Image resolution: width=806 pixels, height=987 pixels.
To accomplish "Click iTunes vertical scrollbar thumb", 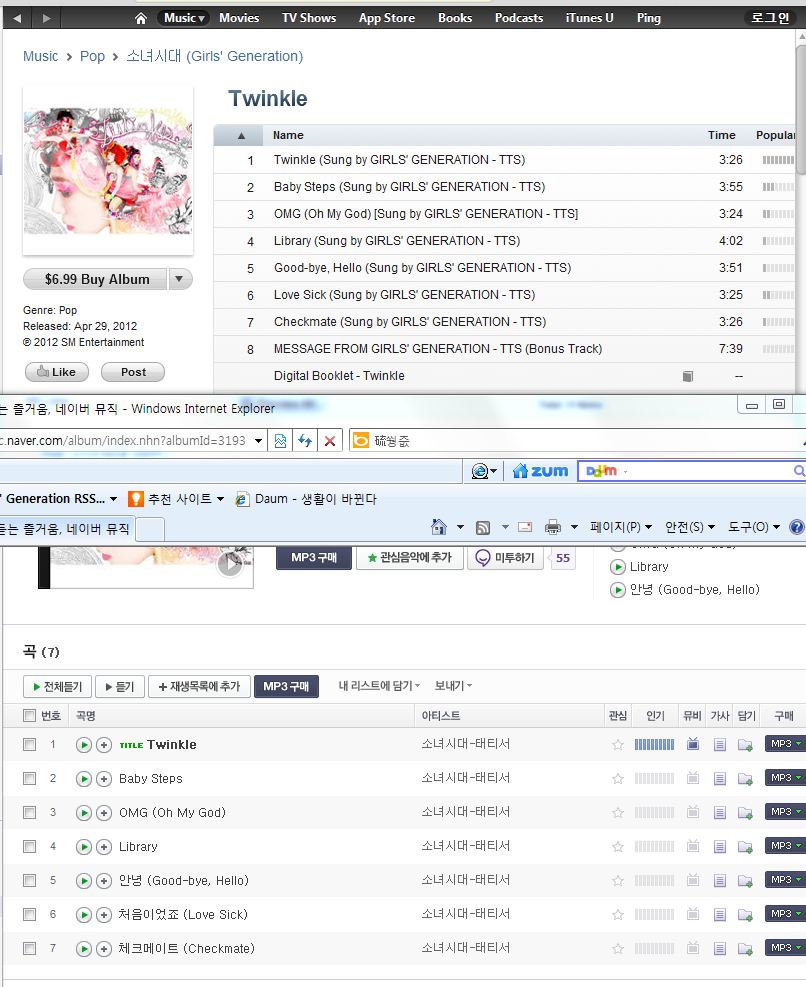I will coord(801,110).
